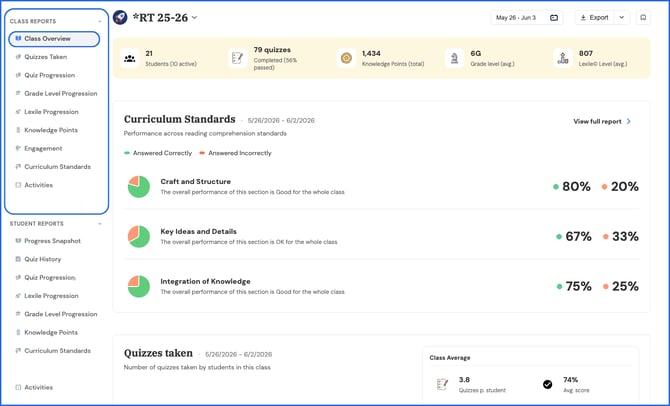Open the Class Overview report

(x=54, y=39)
